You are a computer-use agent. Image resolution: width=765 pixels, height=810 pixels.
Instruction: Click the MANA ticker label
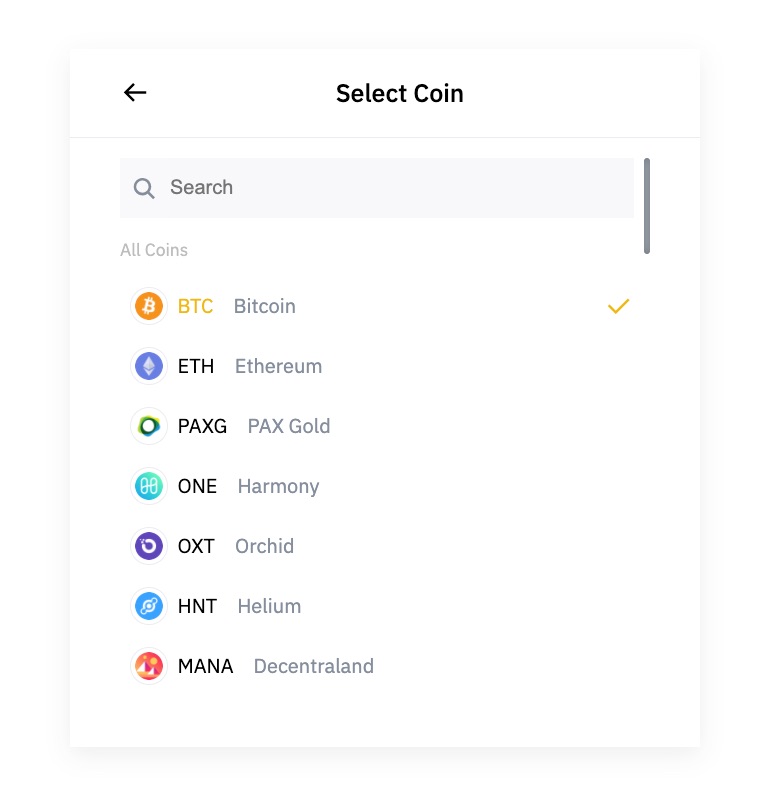205,666
